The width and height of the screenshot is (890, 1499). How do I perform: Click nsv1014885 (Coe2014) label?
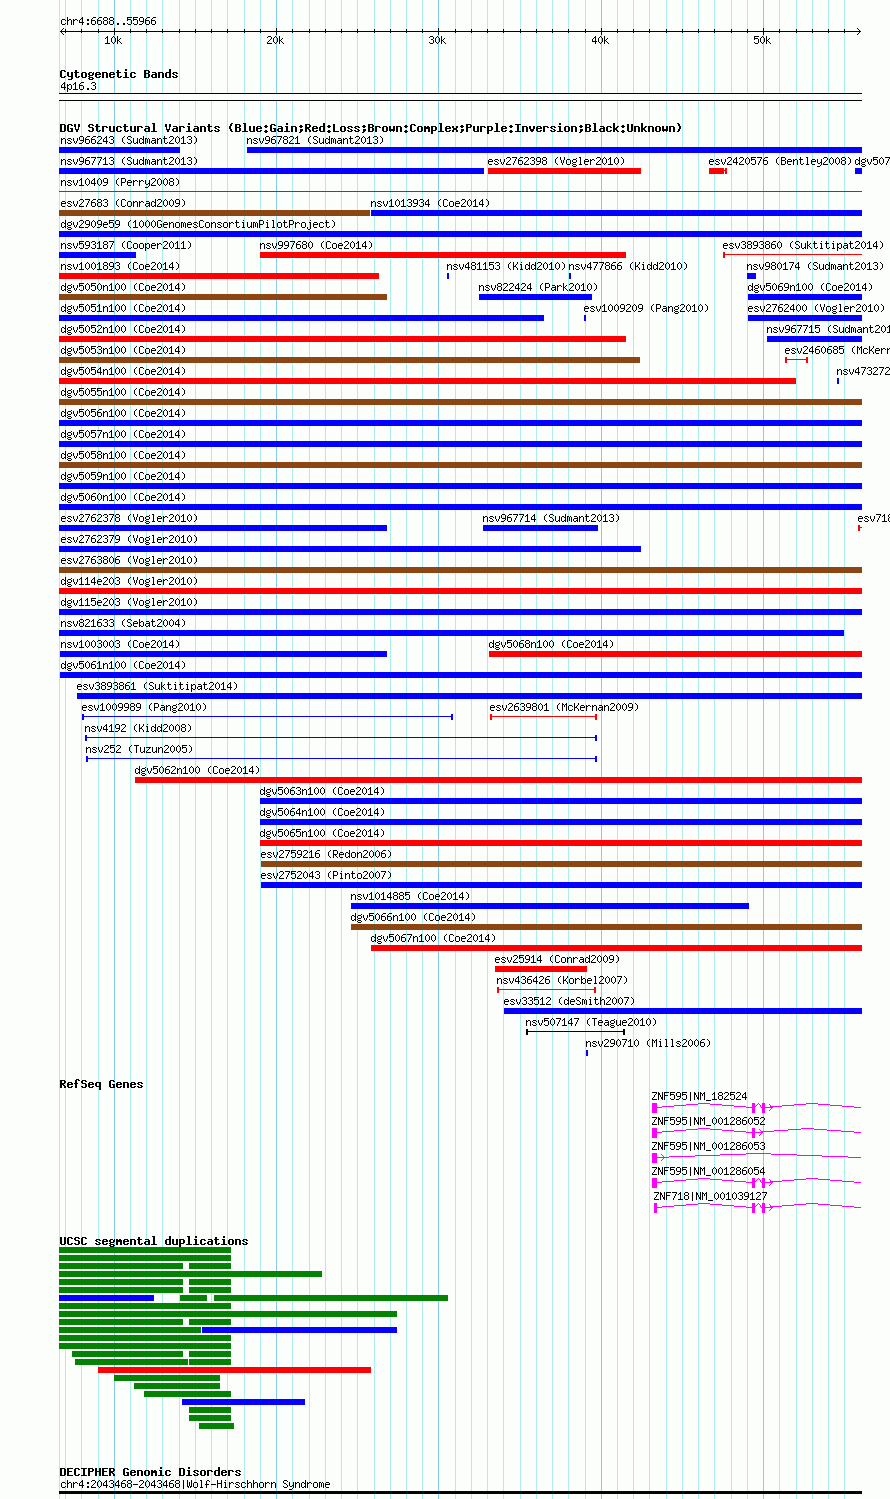tap(410, 896)
